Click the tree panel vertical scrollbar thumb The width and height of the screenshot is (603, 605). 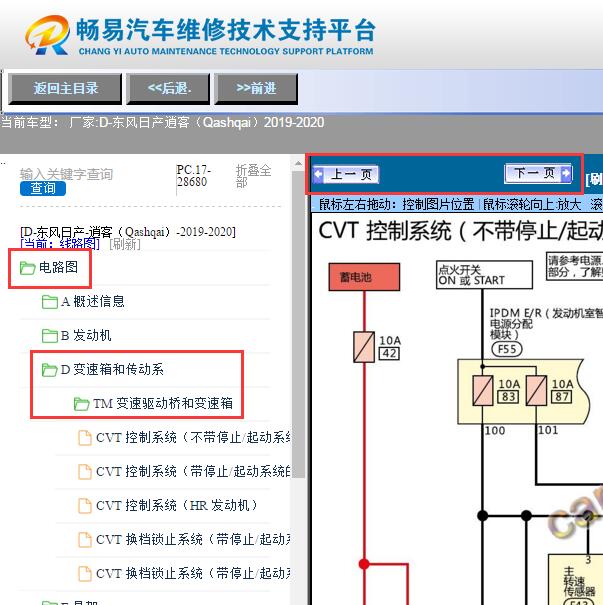[x=298, y=324]
